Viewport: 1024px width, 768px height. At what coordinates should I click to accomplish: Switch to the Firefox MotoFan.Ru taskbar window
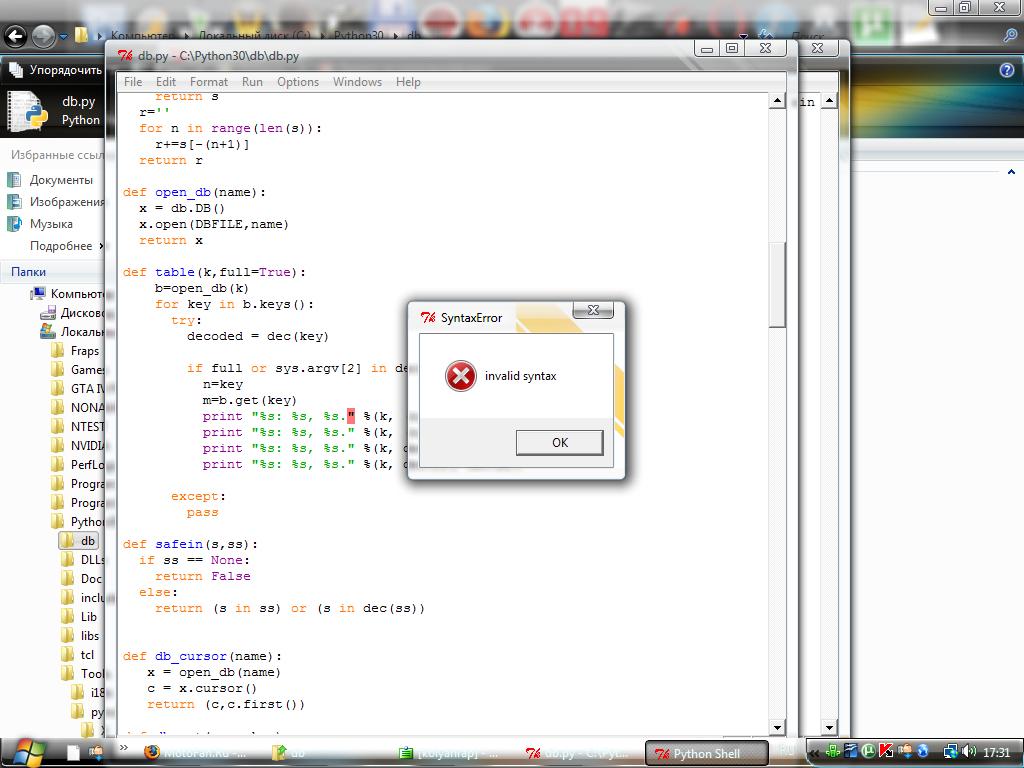click(x=197, y=753)
